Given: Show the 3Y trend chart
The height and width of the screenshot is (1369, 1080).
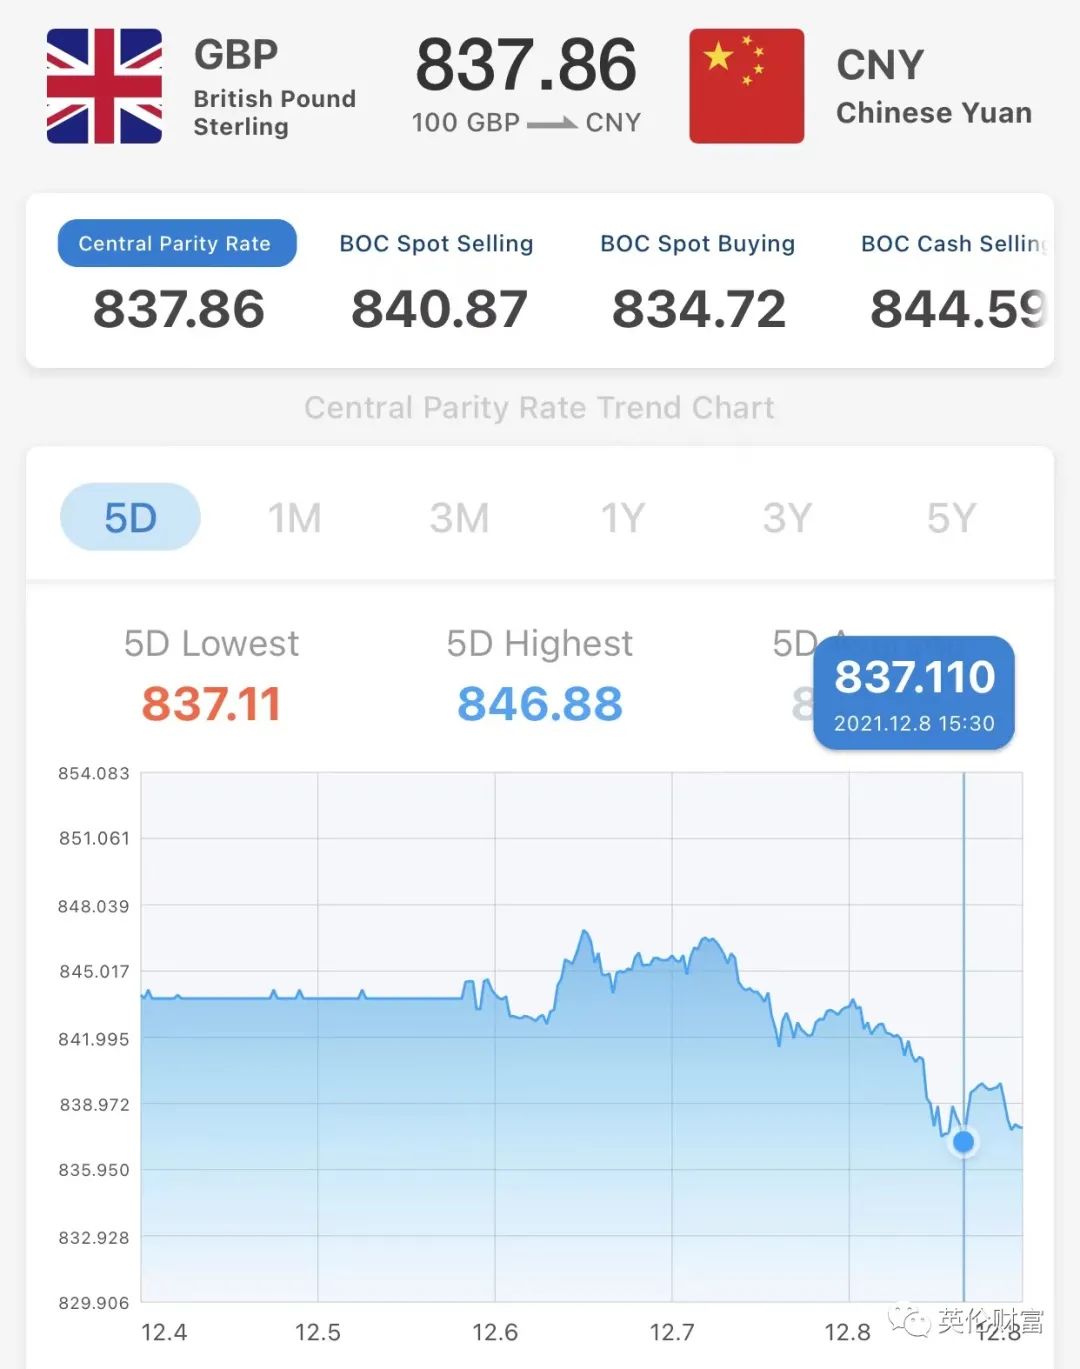Looking at the screenshot, I should pos(787,517).
